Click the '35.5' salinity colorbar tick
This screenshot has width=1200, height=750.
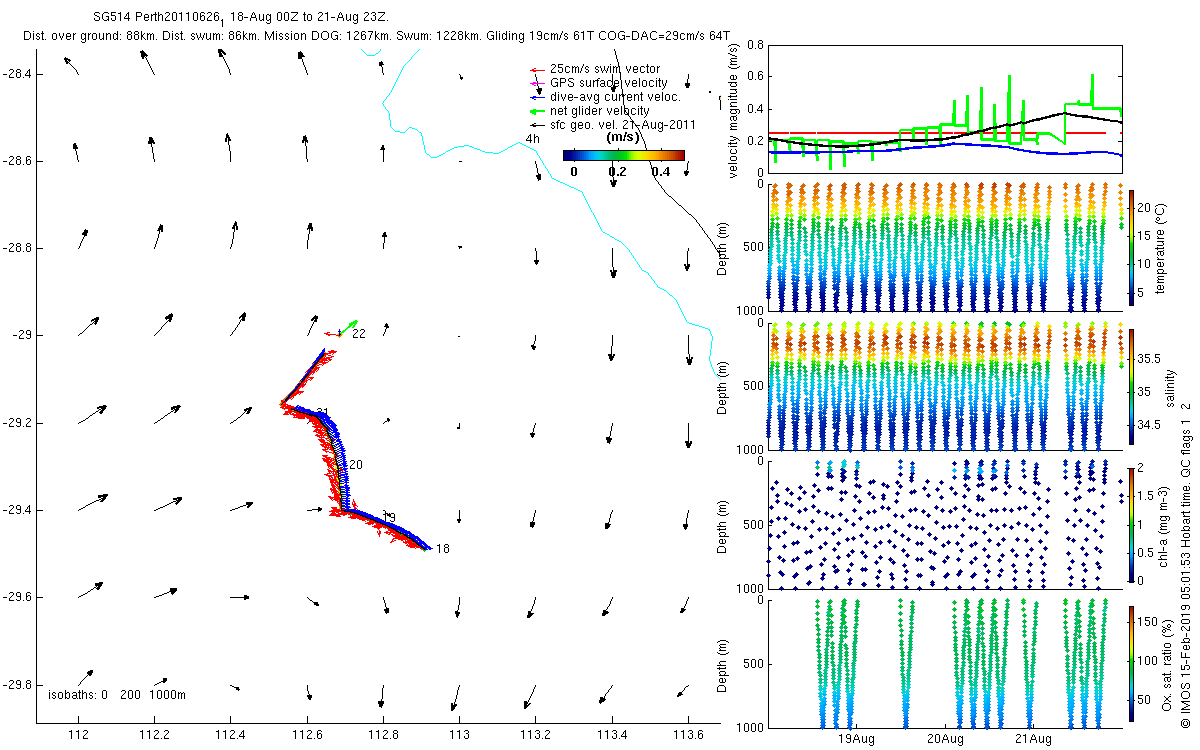[1148, 358]
